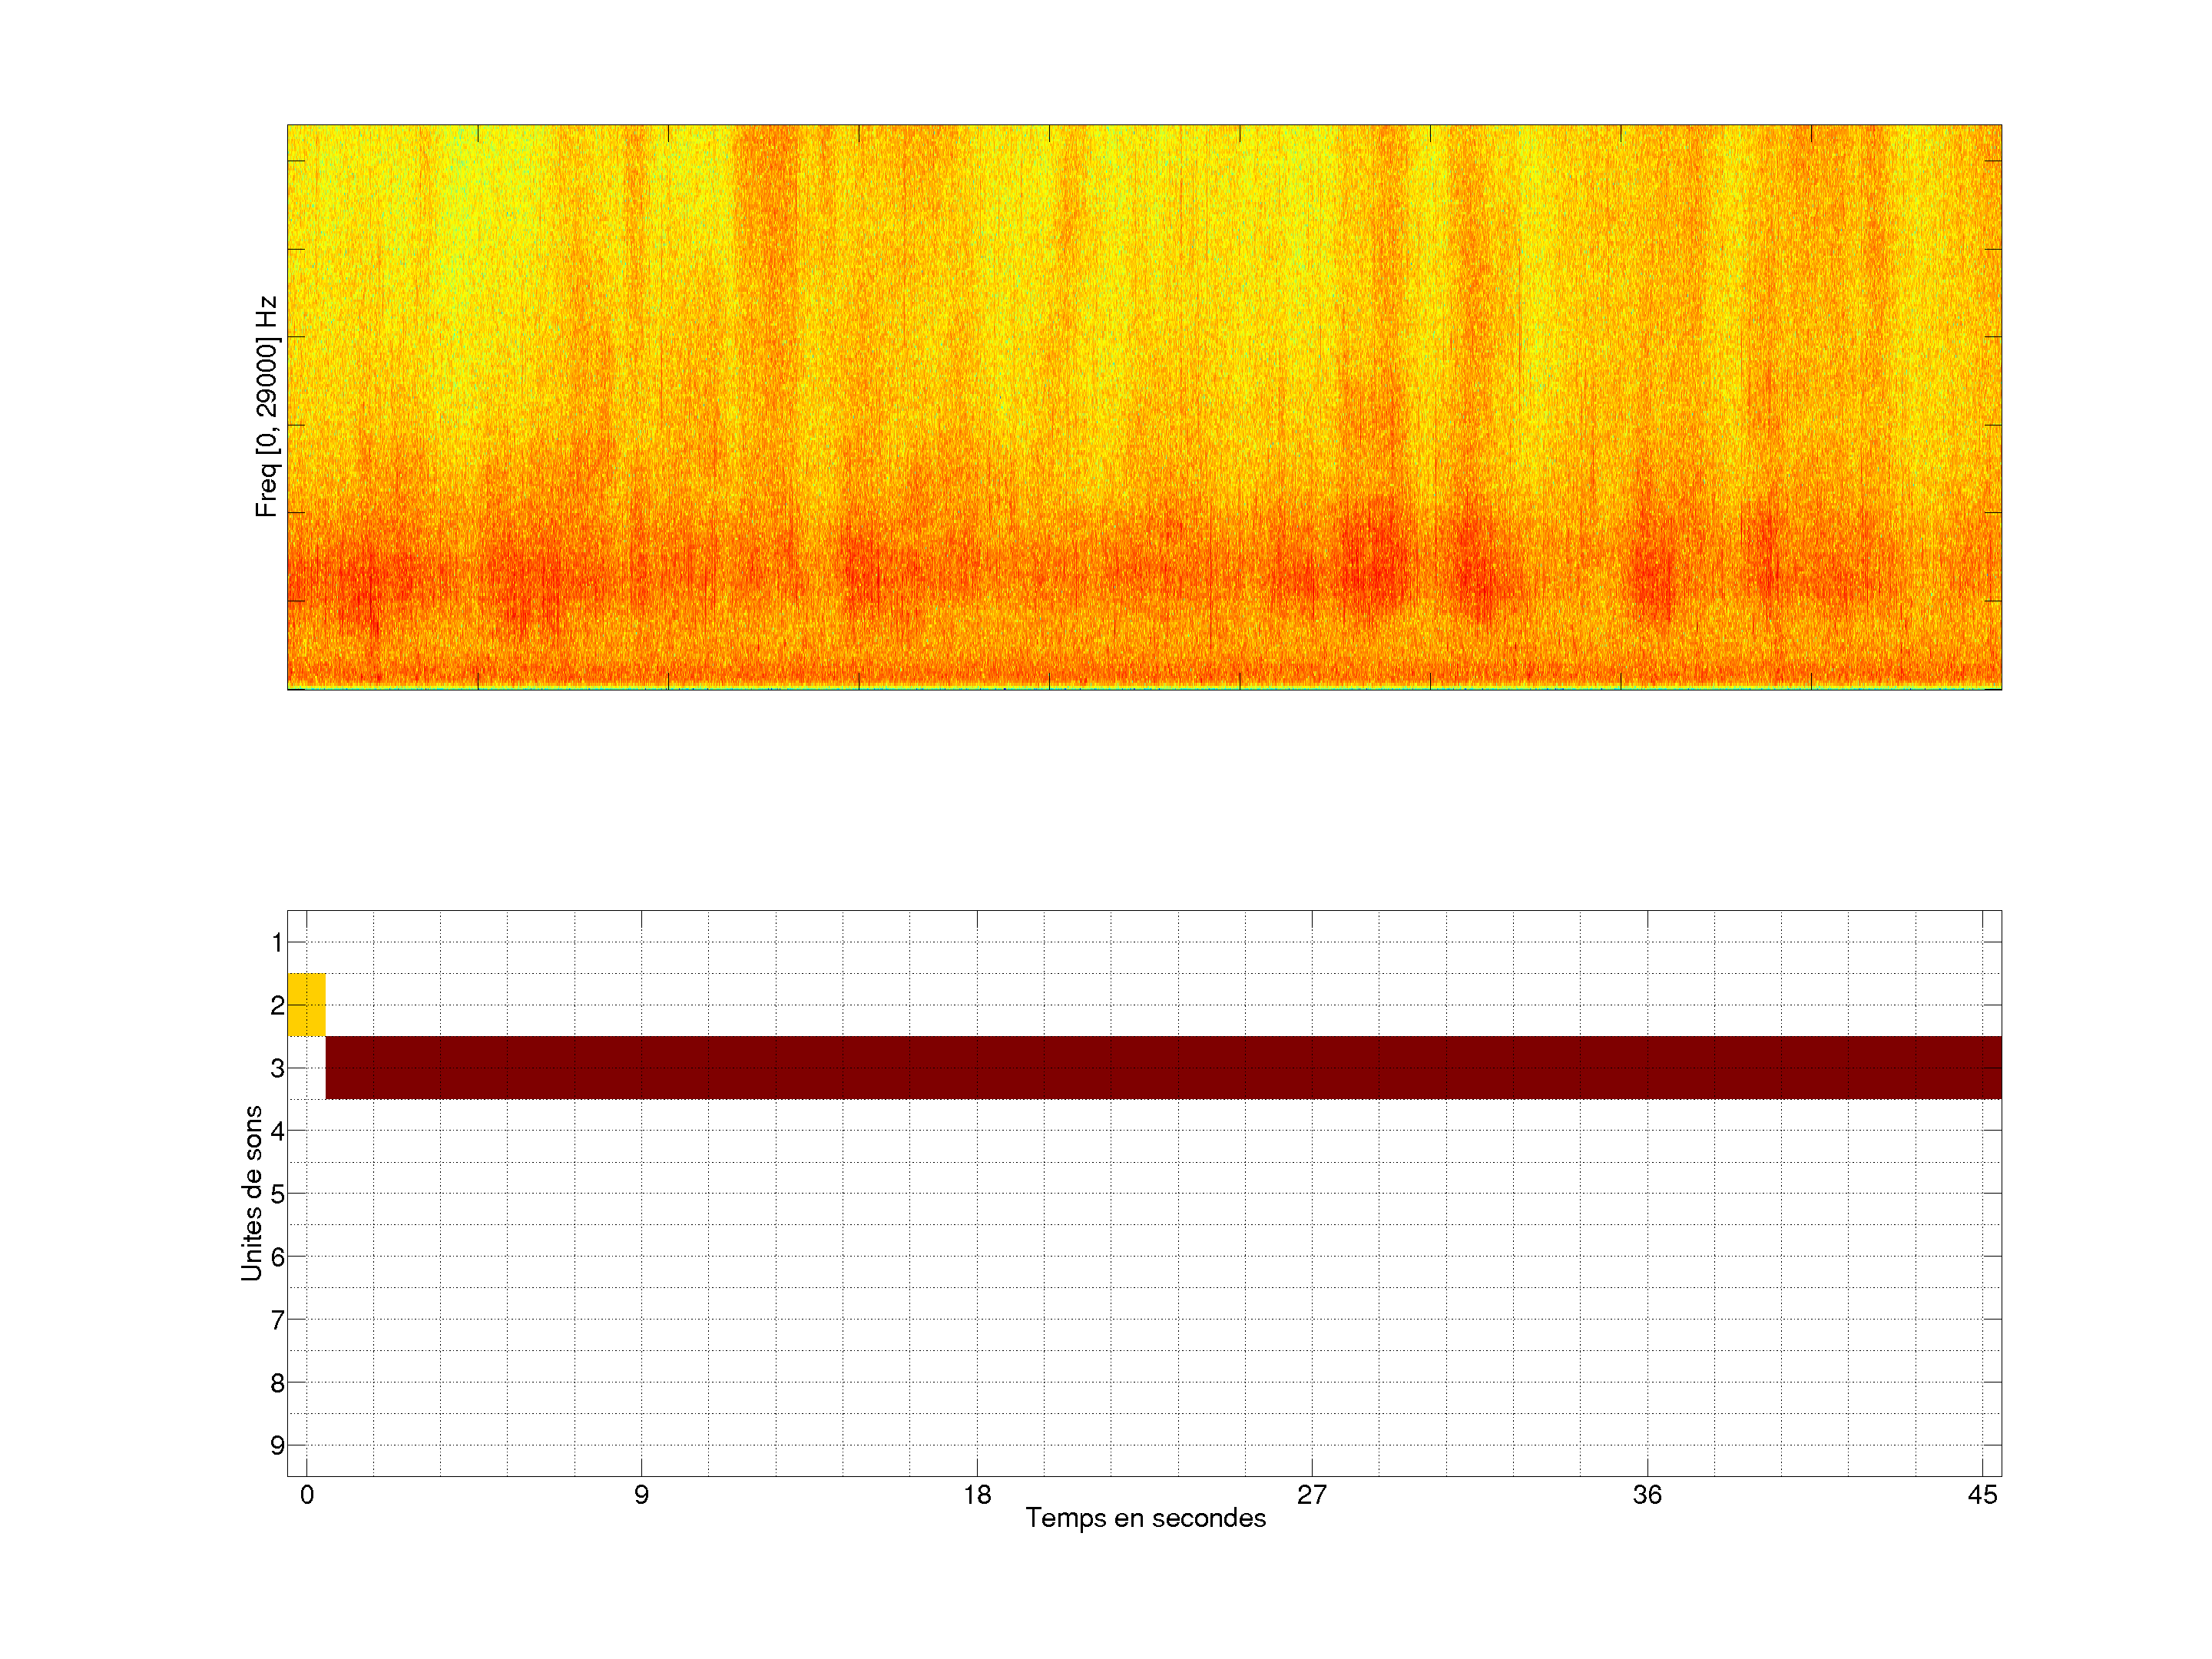Click the y-axis tick label 5
The height and width of the screenshot is (1659, 2212).
(x=277, y=1194)
